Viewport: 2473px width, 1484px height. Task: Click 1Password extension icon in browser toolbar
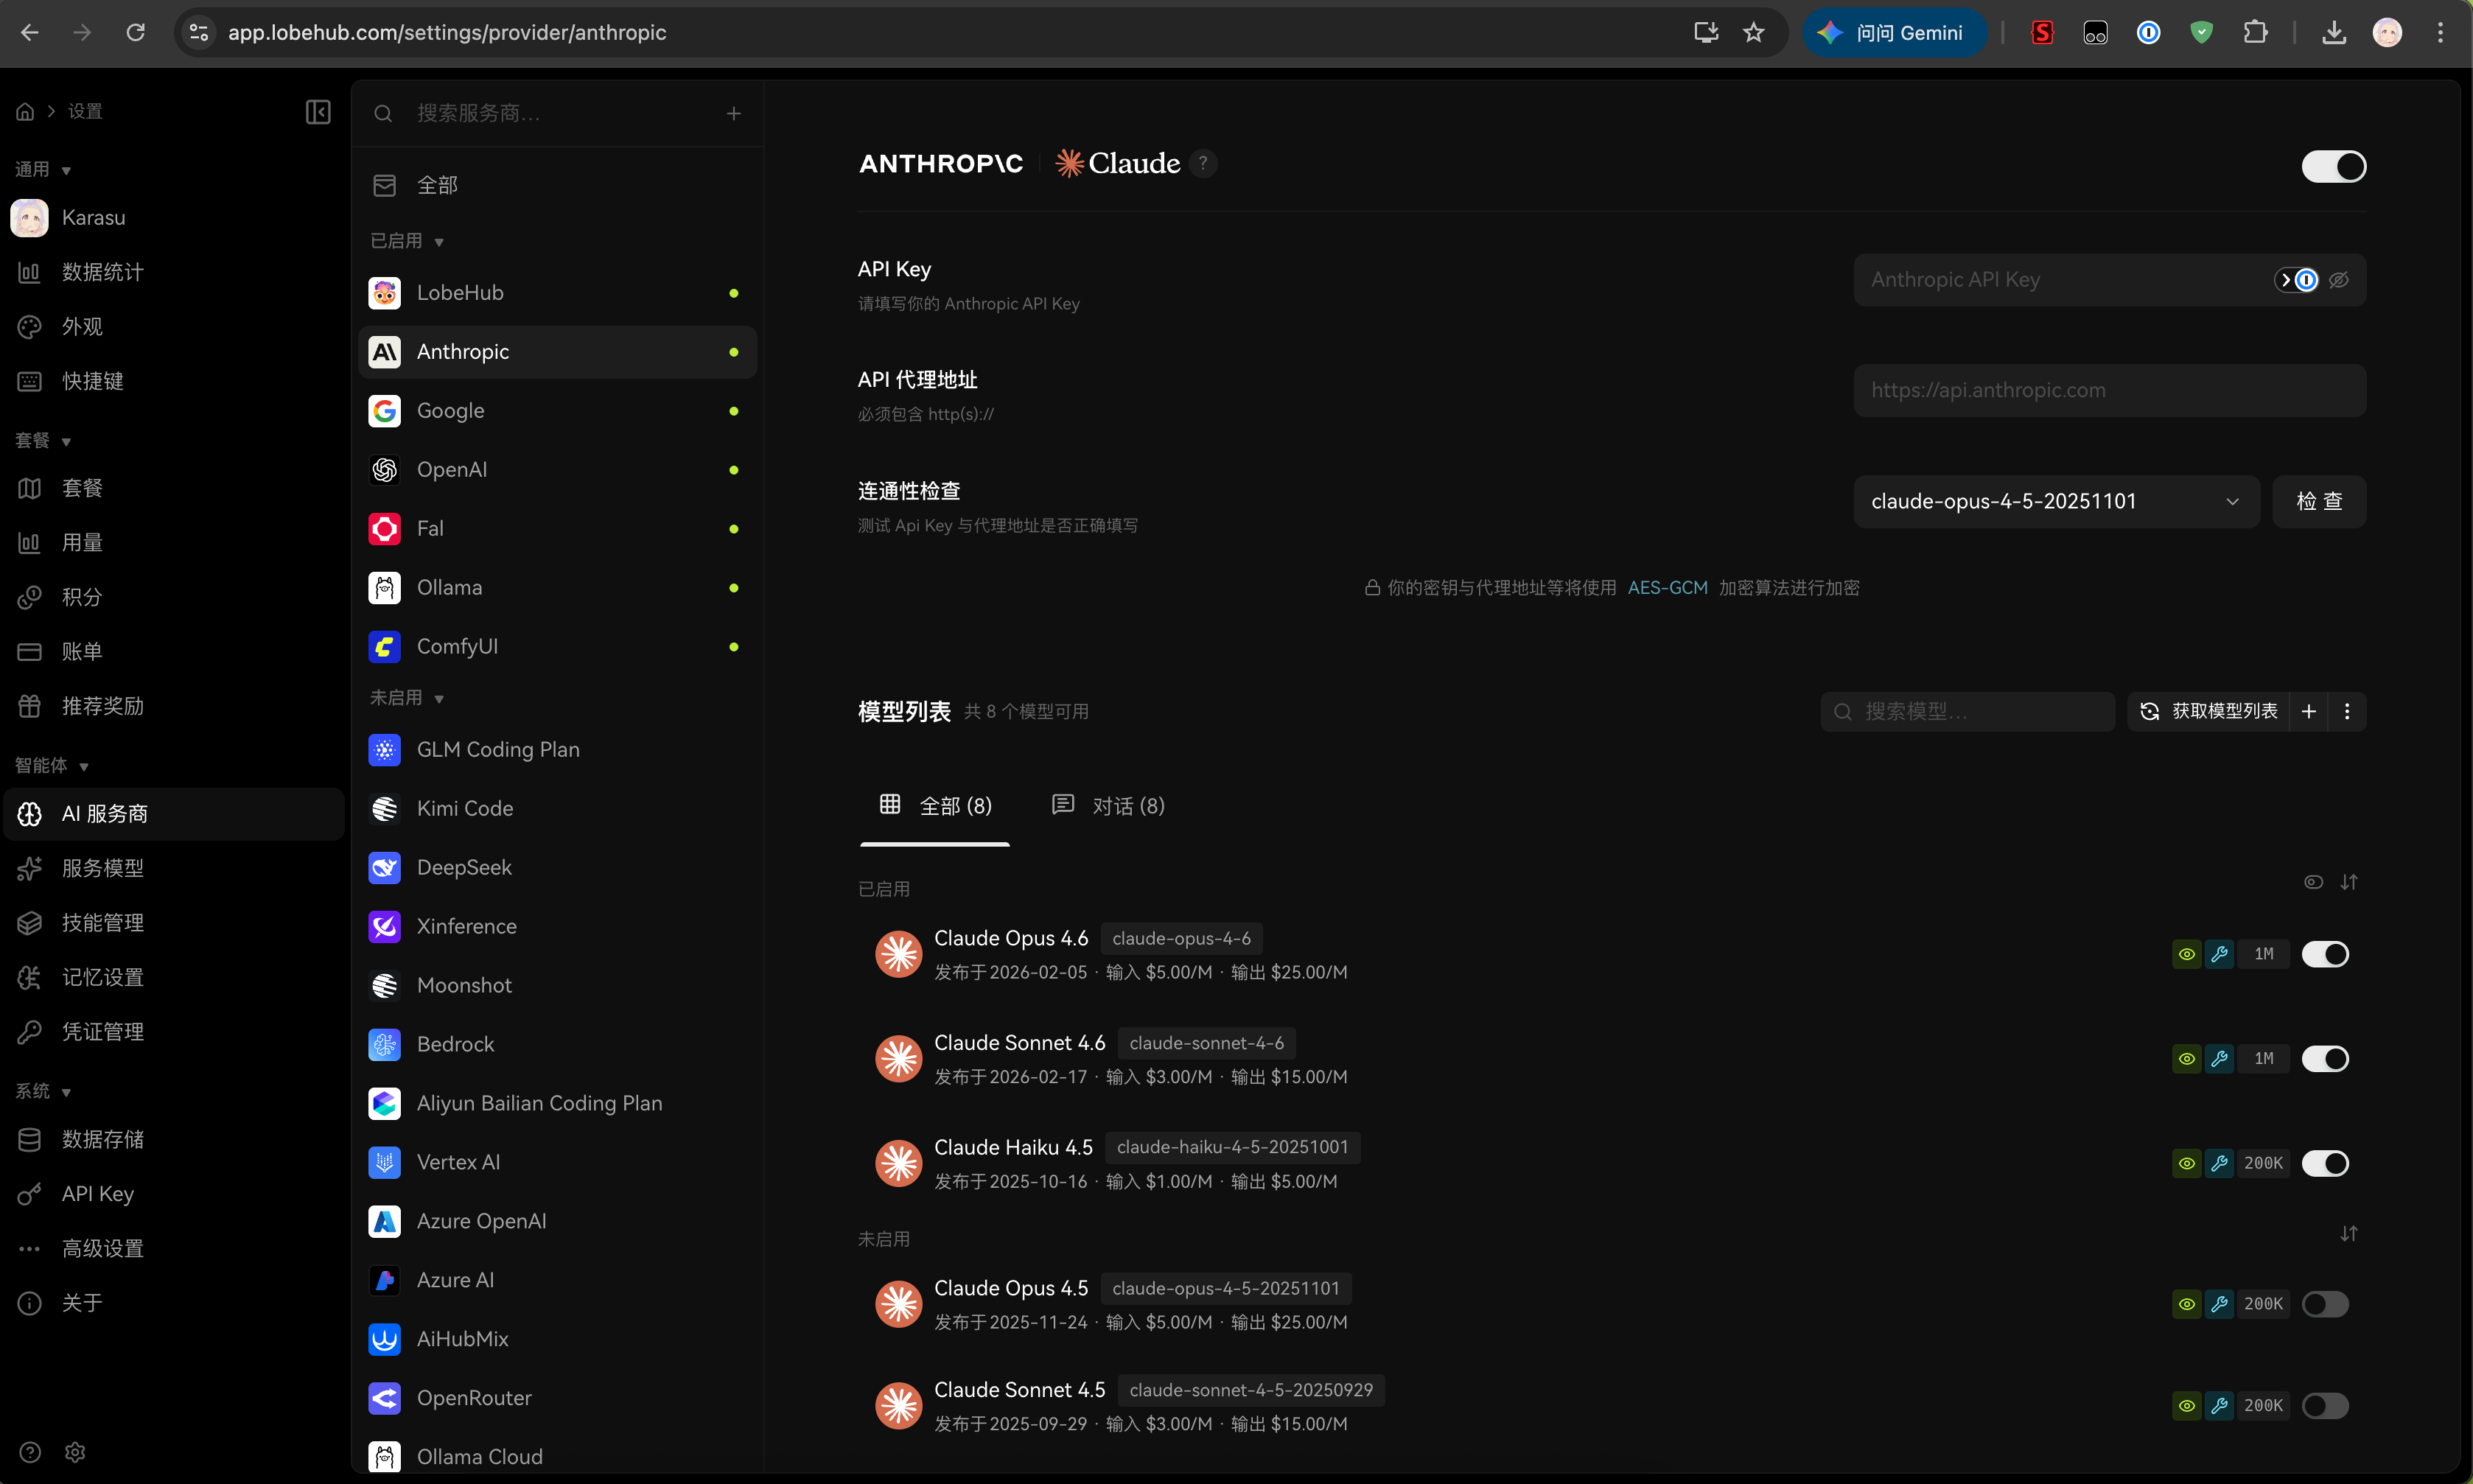coord(2148,33)
